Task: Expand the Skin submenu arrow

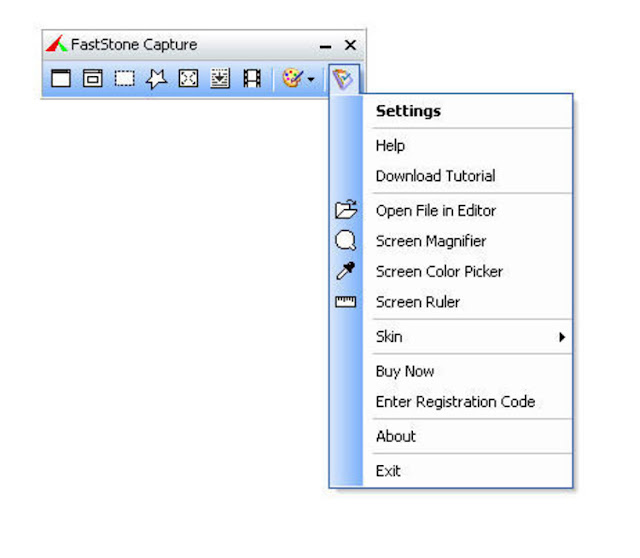Action: (562, 337)
